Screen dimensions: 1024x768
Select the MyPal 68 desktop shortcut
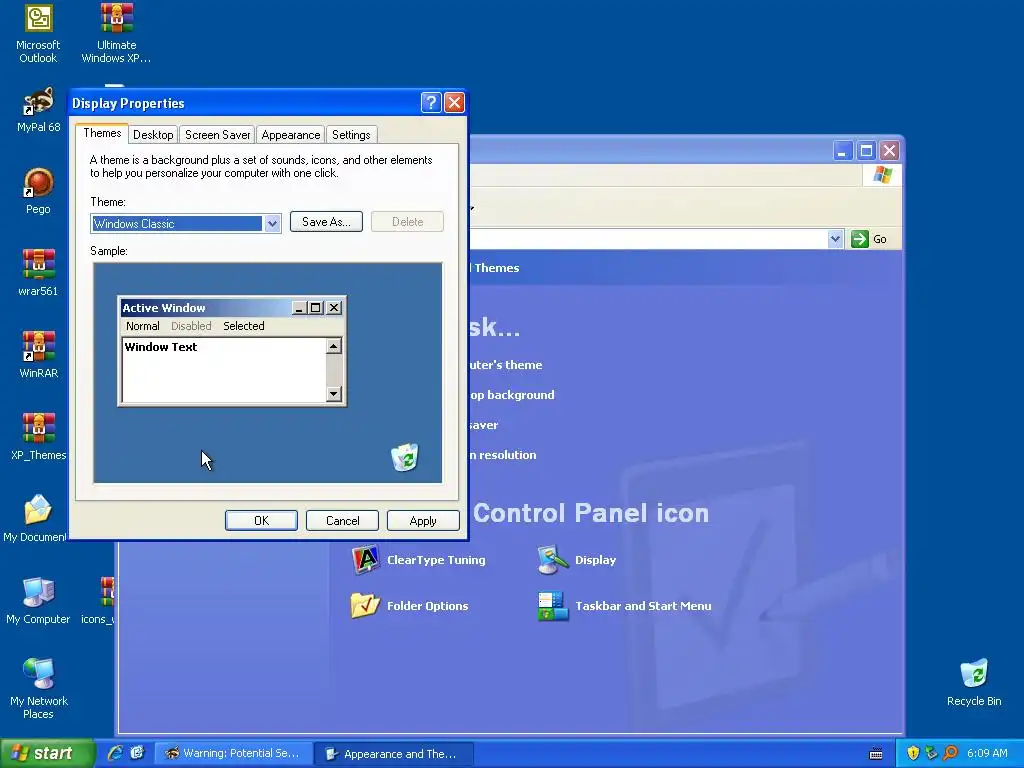(x=39, y=110)
